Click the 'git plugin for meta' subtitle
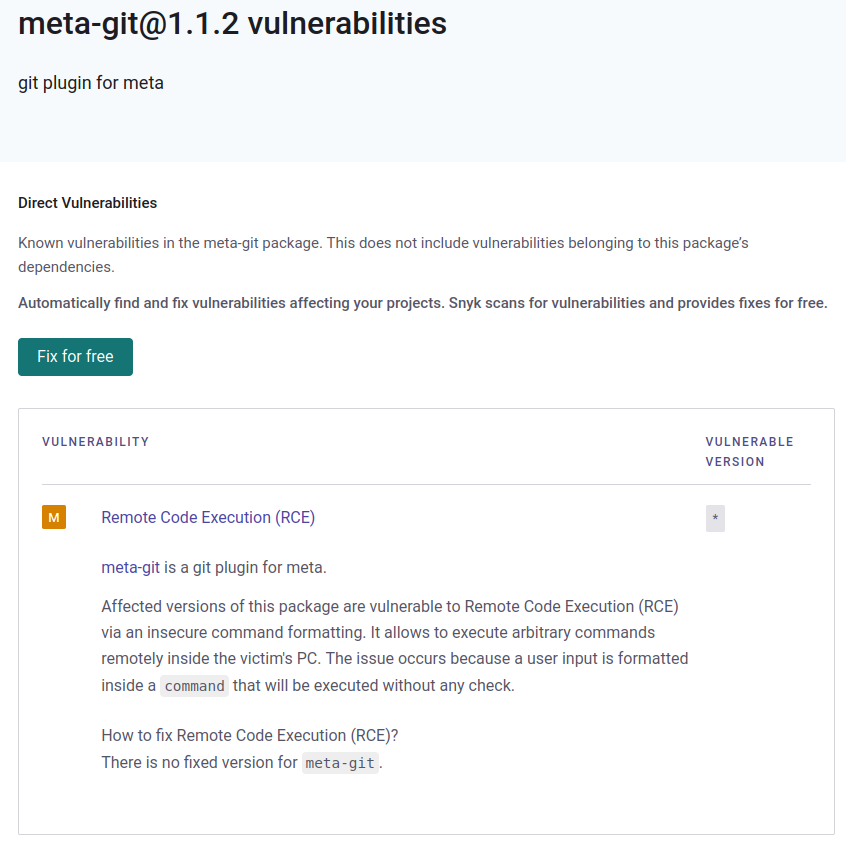 tap(91, 83)
